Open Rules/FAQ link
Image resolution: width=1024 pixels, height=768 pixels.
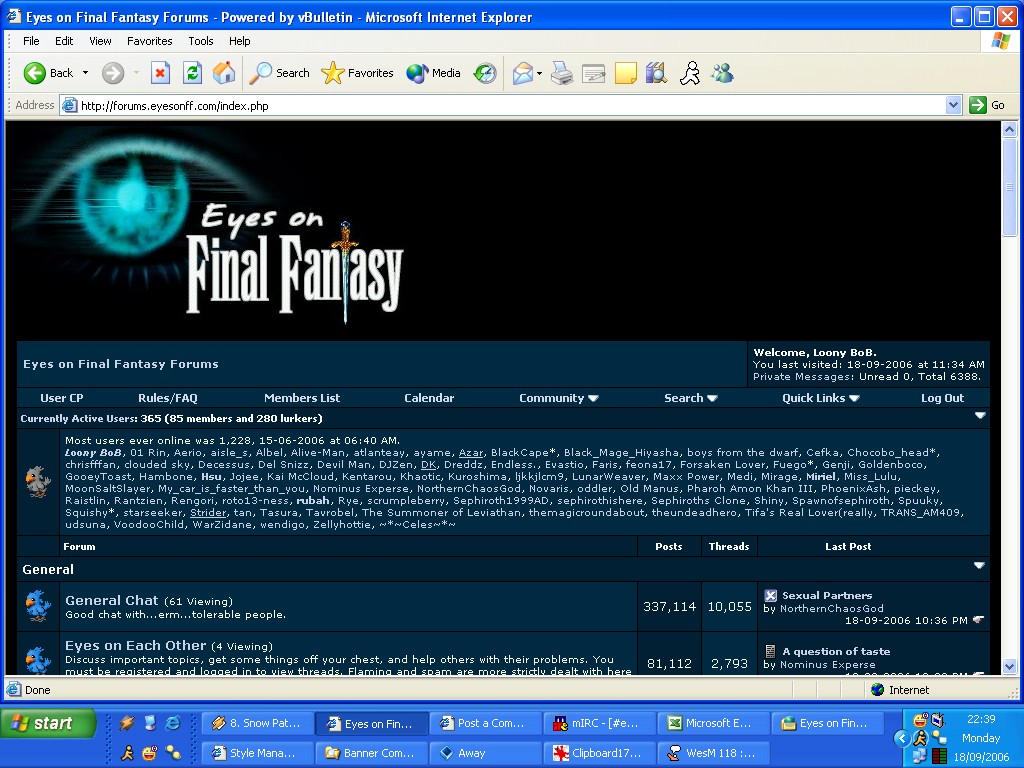click(x=167, y=398)
